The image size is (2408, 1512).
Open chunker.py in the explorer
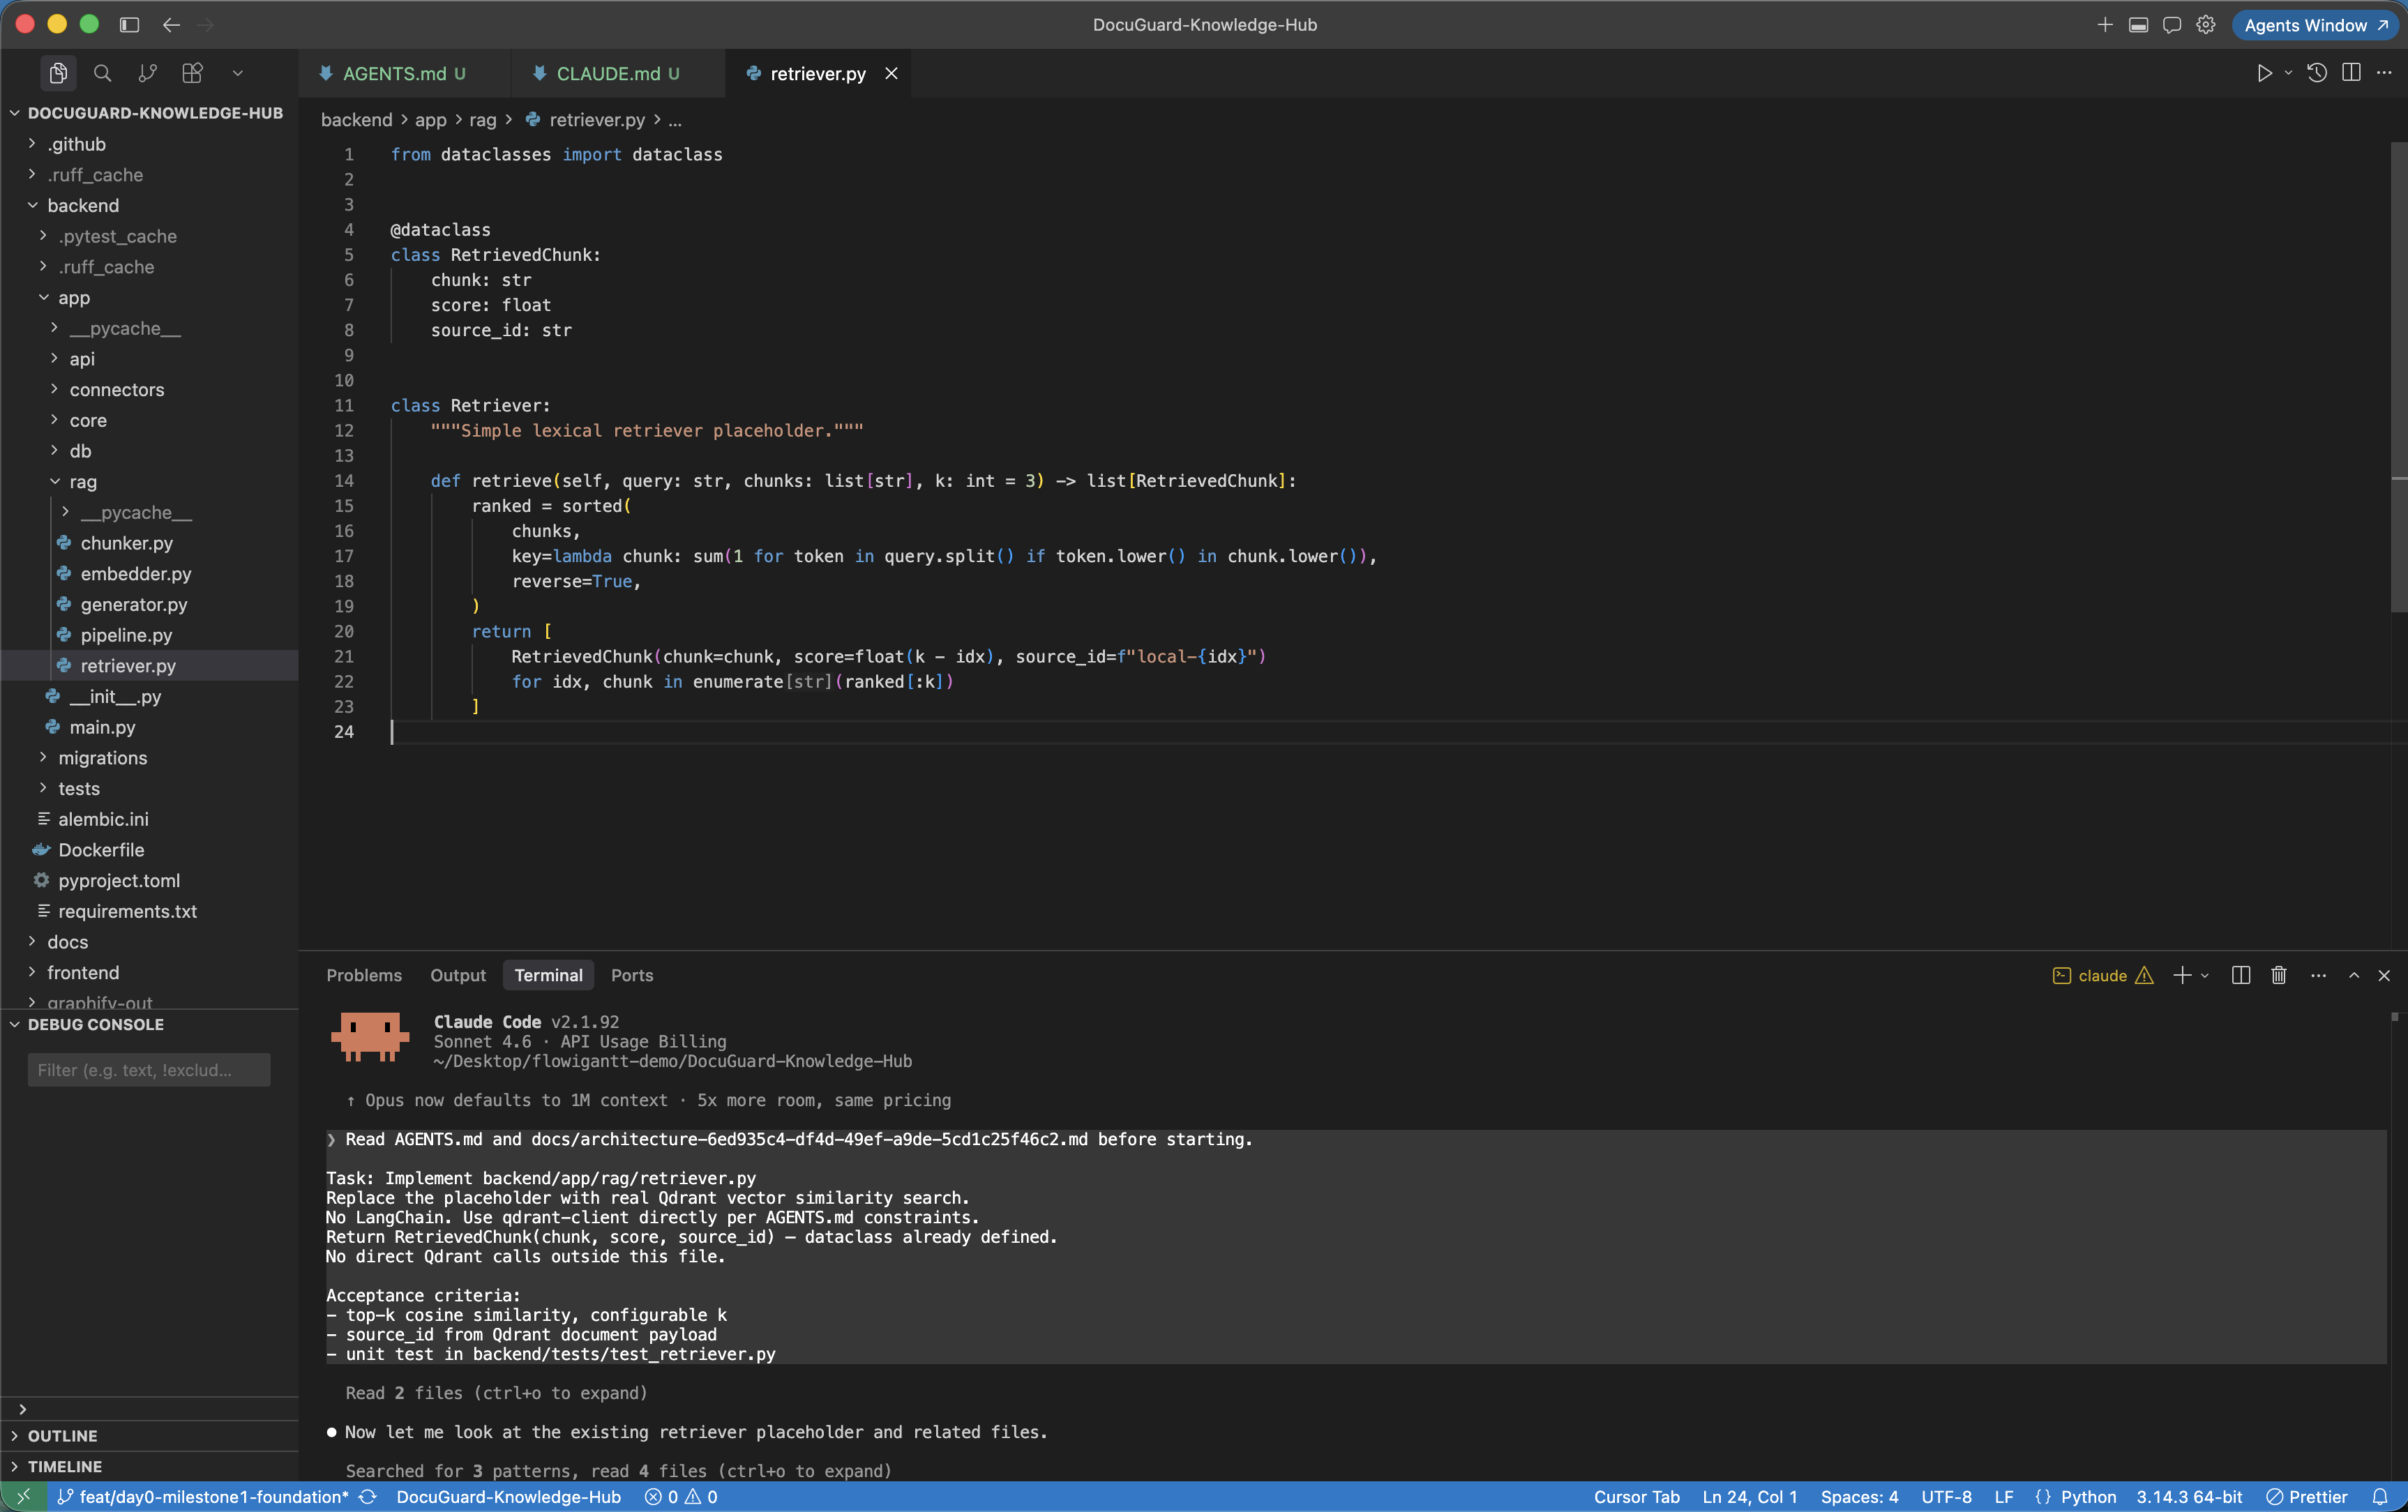(x=149, y=543)
